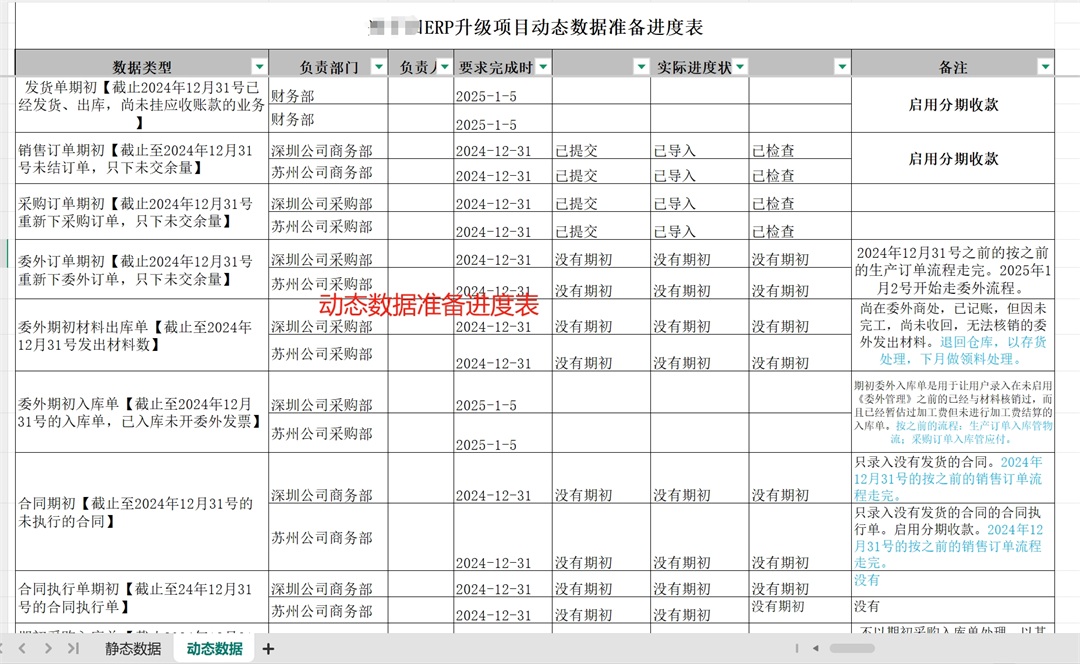This screenshot has width=1080, height=664.
Task: Open the 要求完成时 column filter dropdown
Action: 542,67
